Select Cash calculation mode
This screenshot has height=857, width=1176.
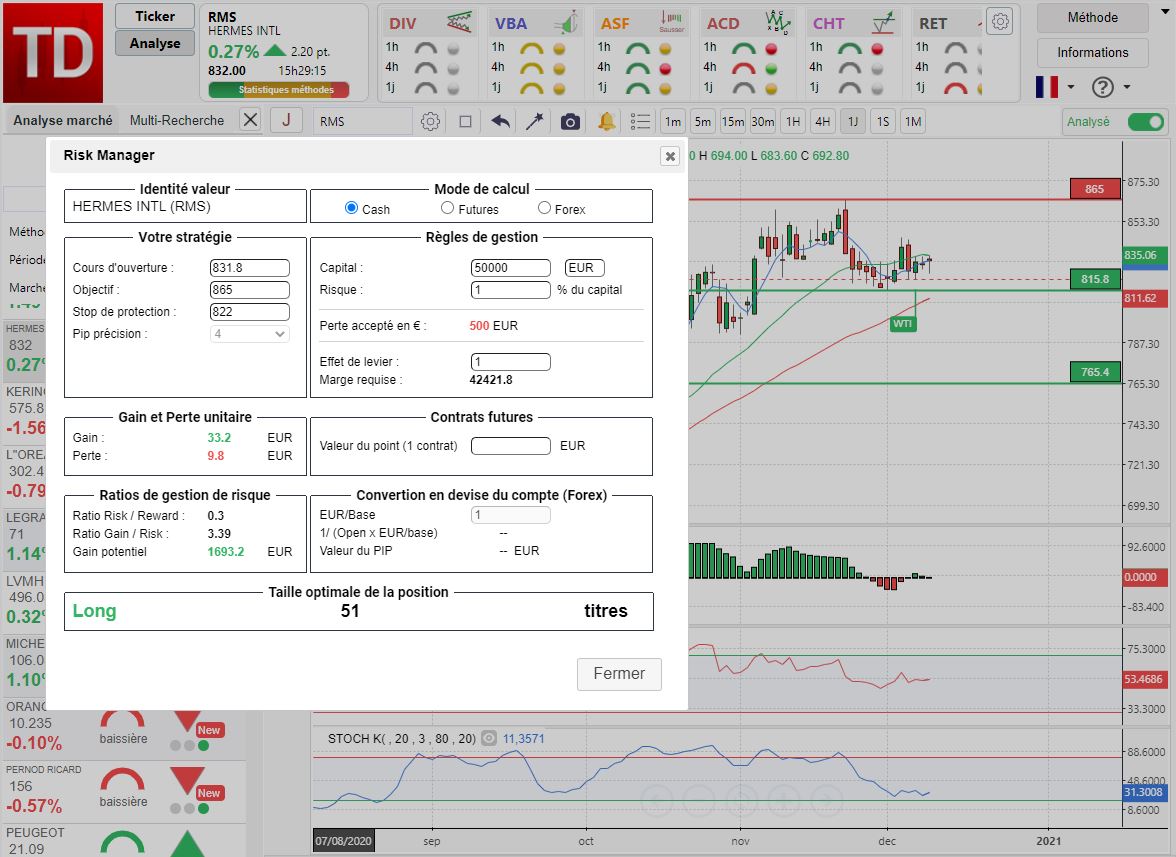[351, 208]
